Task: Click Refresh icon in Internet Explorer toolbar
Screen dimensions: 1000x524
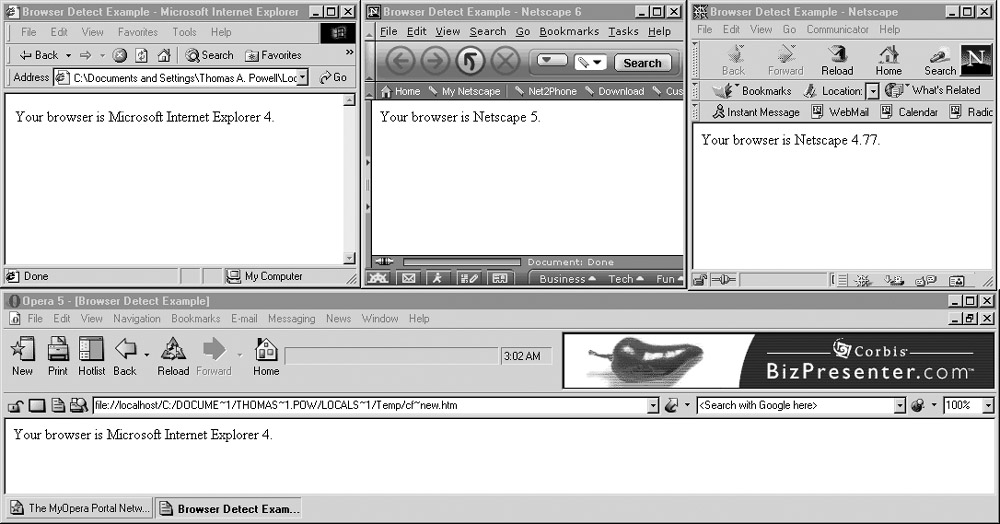Action: 141,55
